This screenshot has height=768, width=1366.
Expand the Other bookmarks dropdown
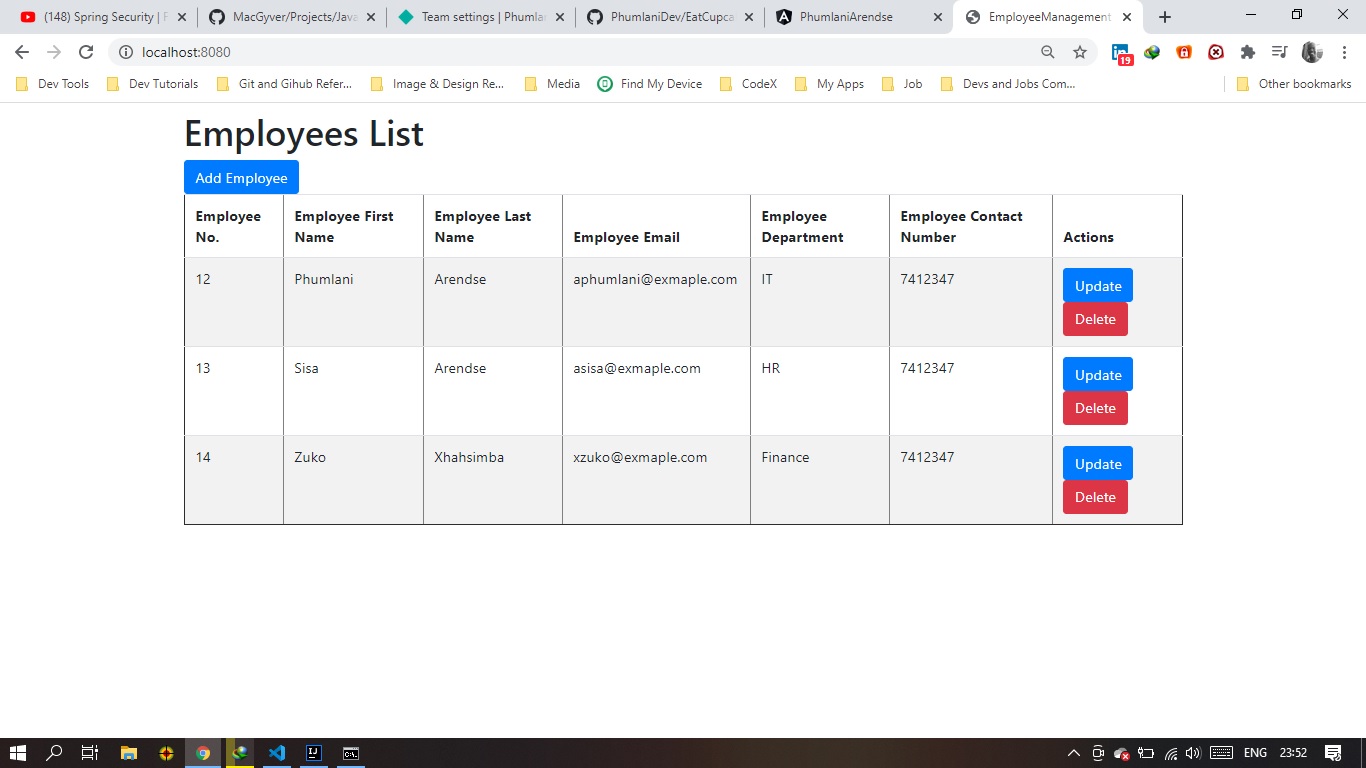pos(1295,84)
